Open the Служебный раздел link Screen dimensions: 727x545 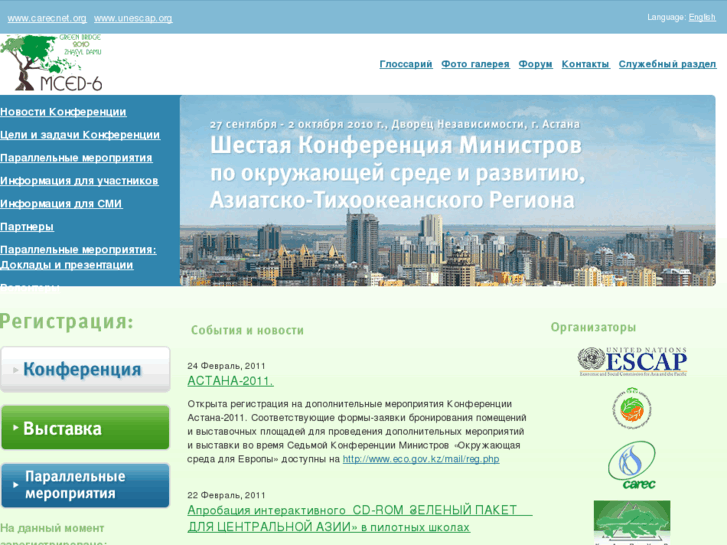tap(667, 64)
